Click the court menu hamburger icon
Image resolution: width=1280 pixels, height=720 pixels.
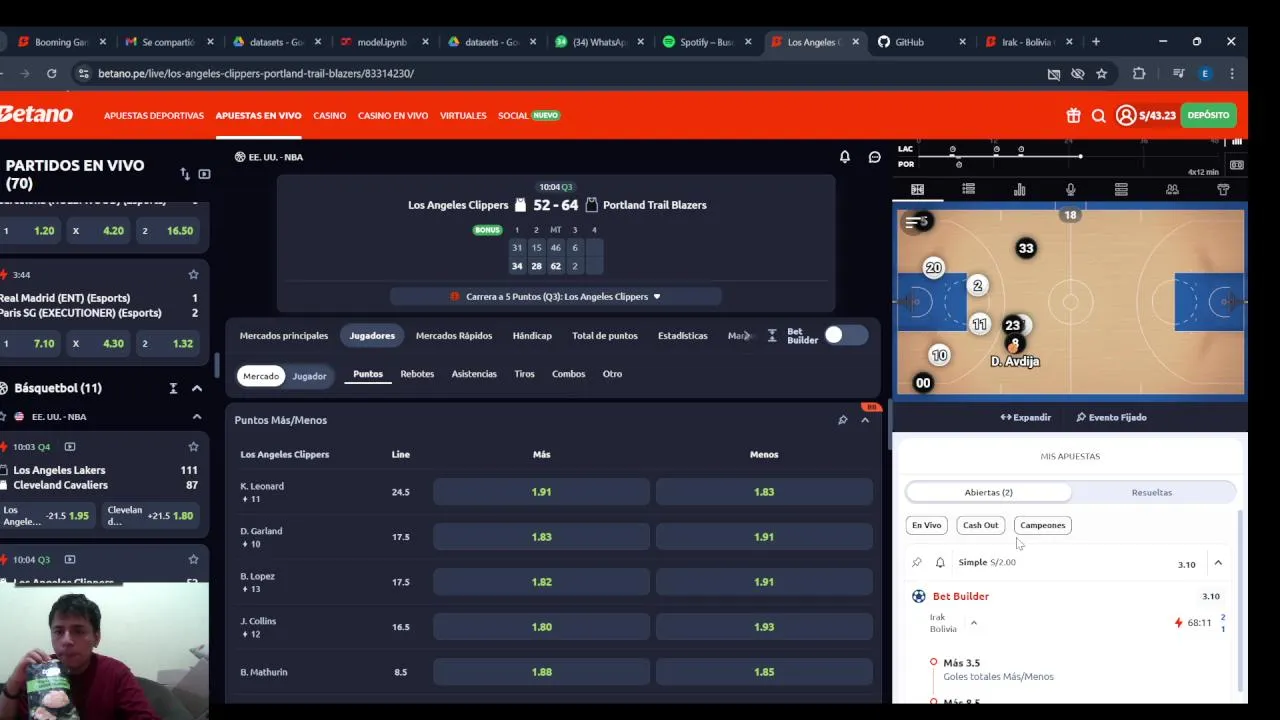click(x=913, y=222)
